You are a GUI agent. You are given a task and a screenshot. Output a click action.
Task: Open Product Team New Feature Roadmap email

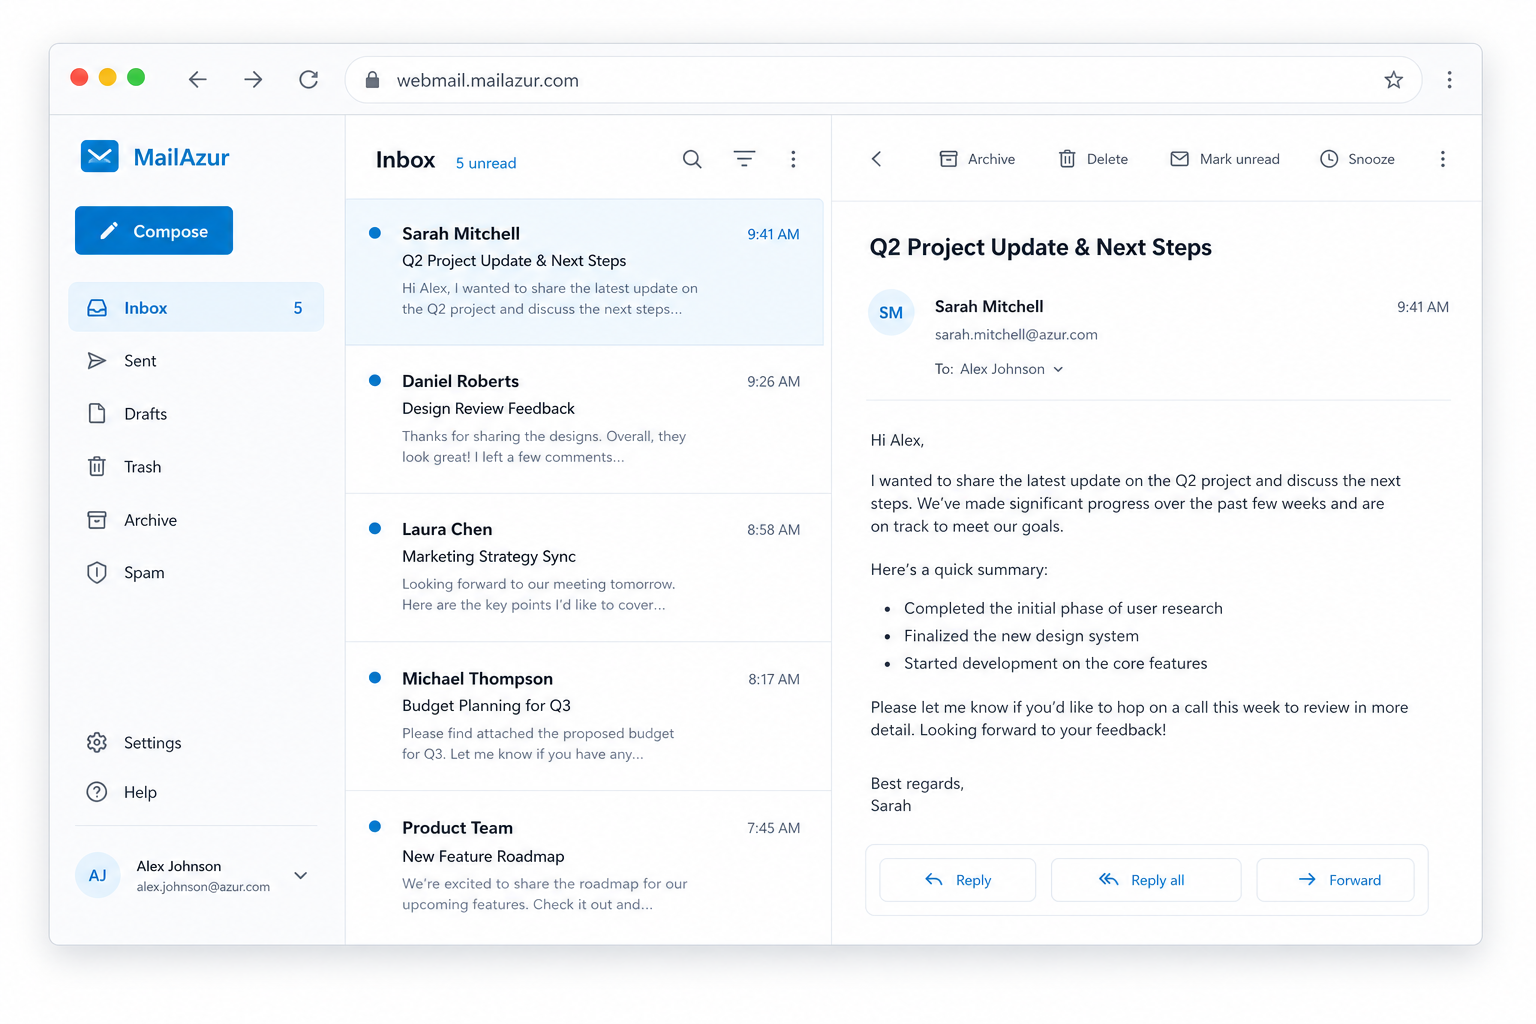[588, 867]
